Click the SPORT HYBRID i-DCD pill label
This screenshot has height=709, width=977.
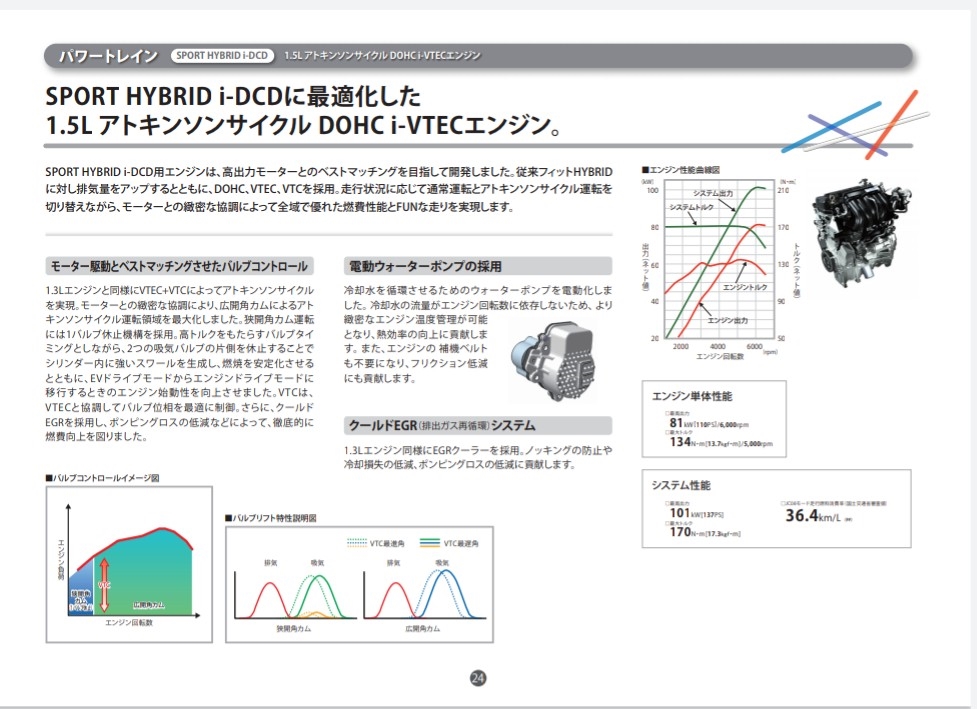222,55
